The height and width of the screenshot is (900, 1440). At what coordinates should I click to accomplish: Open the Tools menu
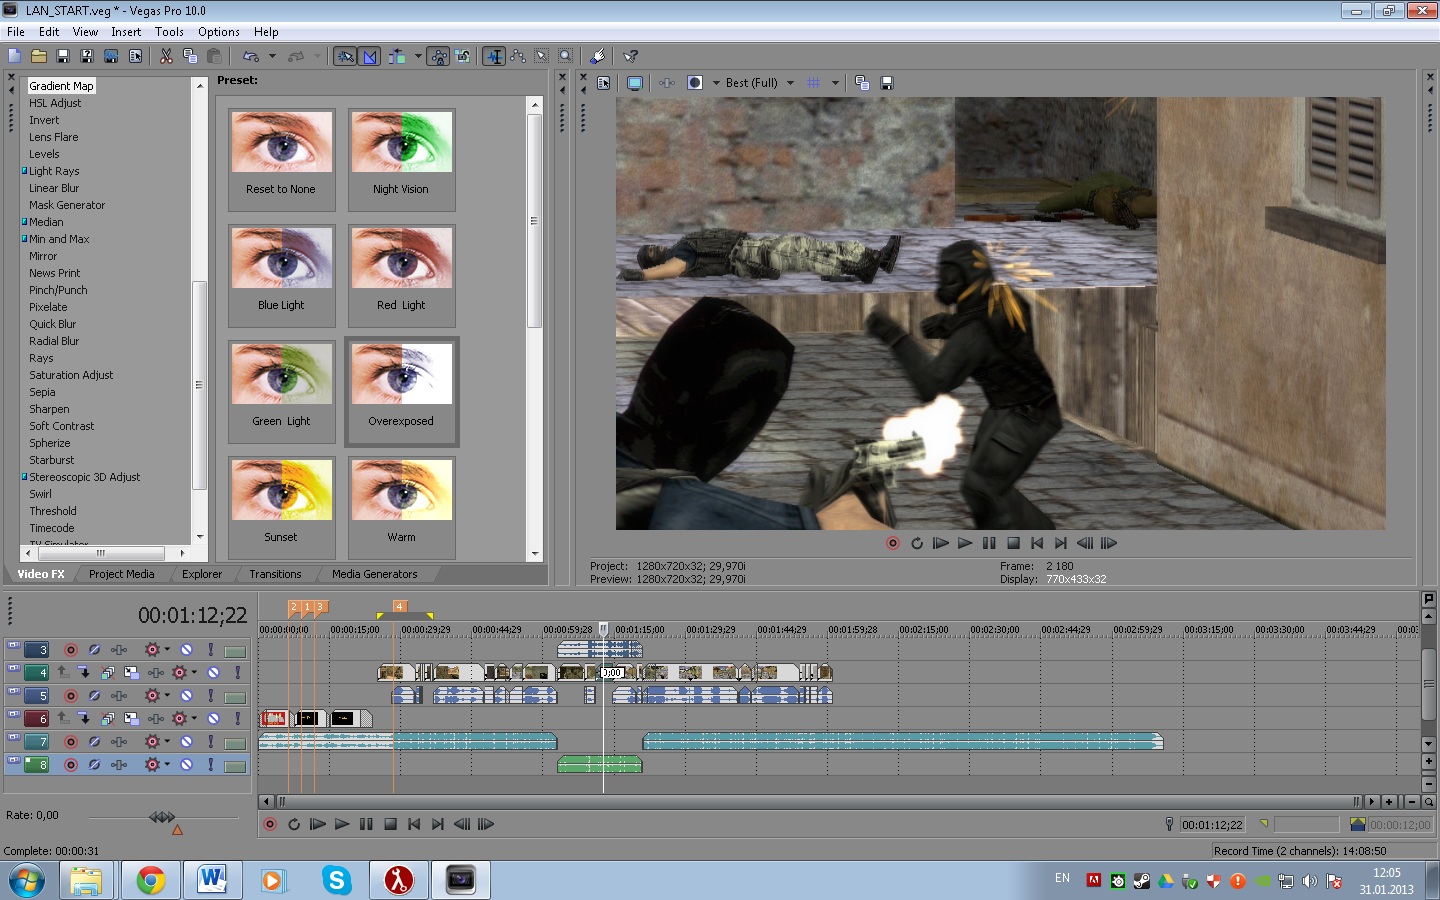[x=169, y=32]
